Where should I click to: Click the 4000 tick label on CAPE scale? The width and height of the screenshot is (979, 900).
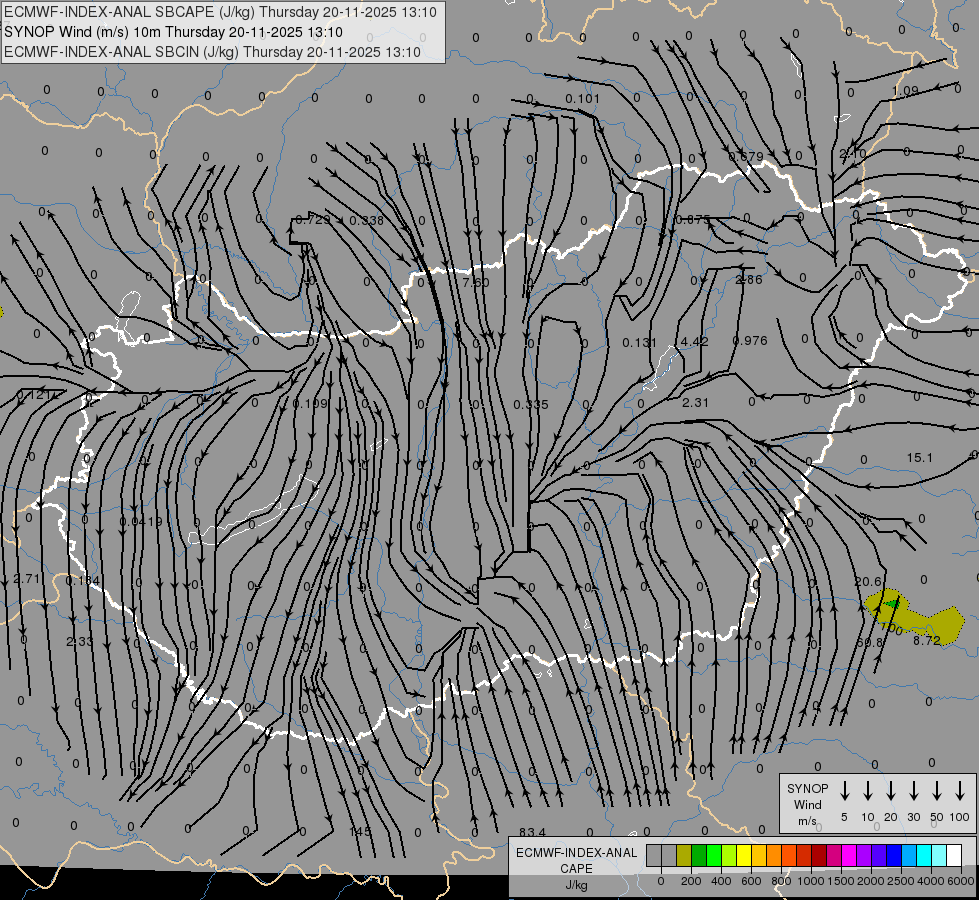tap(931, 881)
